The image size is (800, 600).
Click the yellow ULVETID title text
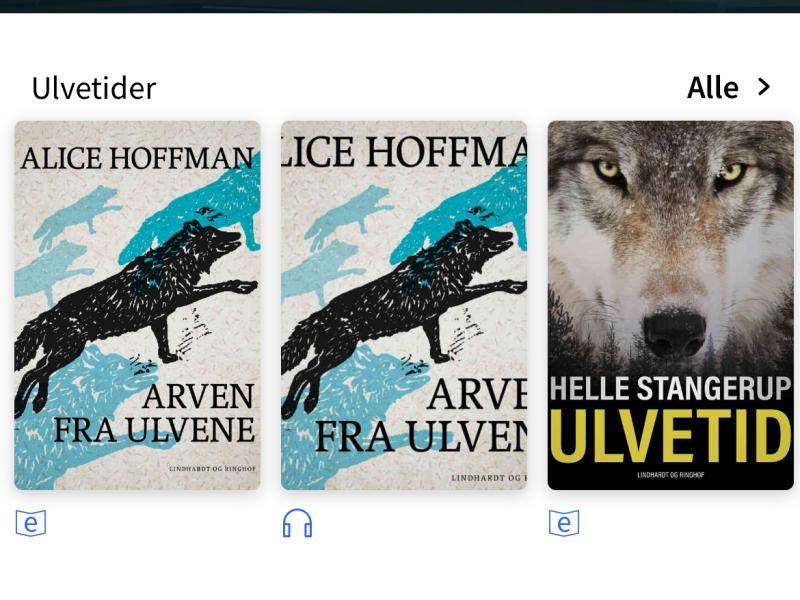pos(671,436)
